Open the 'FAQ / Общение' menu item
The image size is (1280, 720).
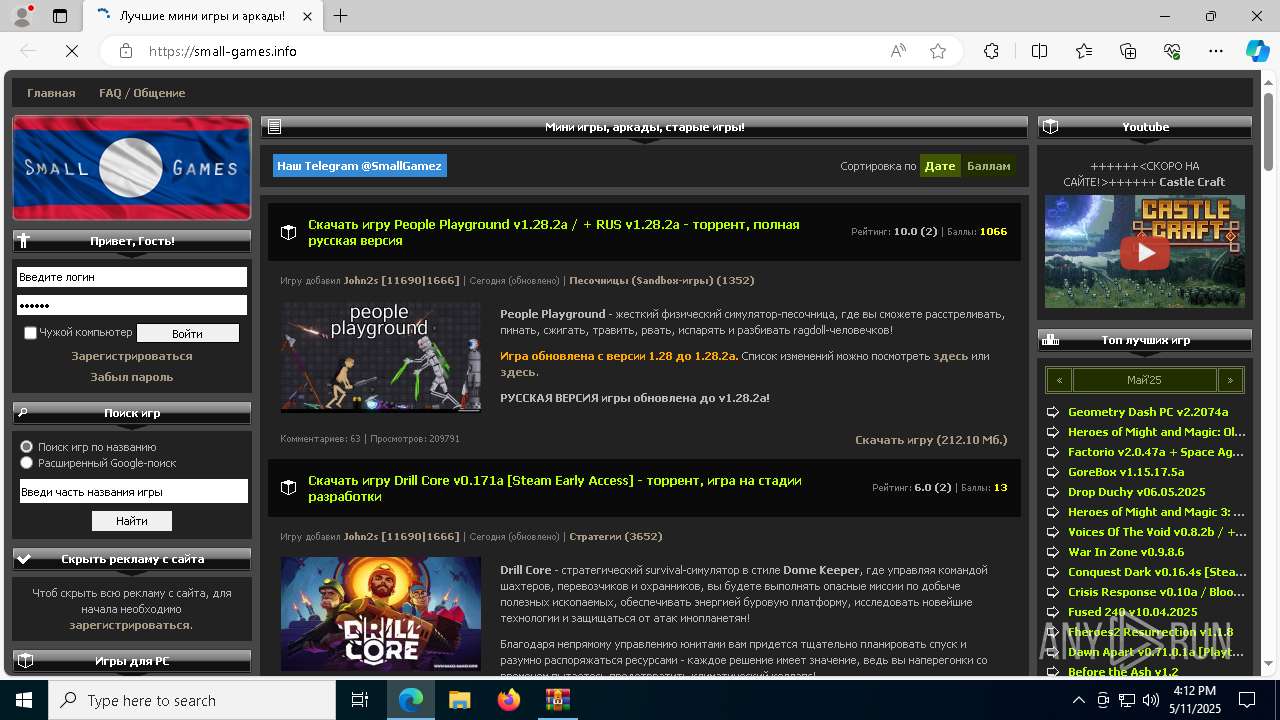tap(142, 93)
